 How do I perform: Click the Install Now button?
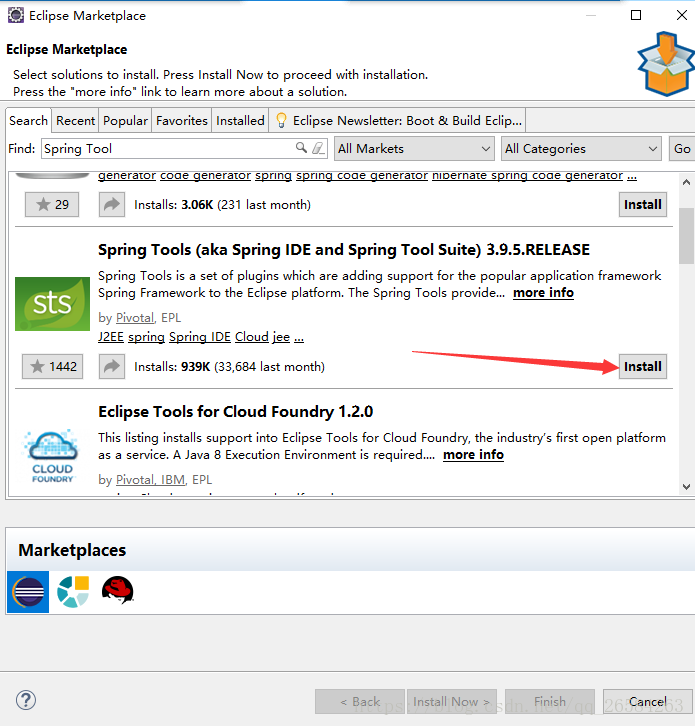(x=451, y=702)
